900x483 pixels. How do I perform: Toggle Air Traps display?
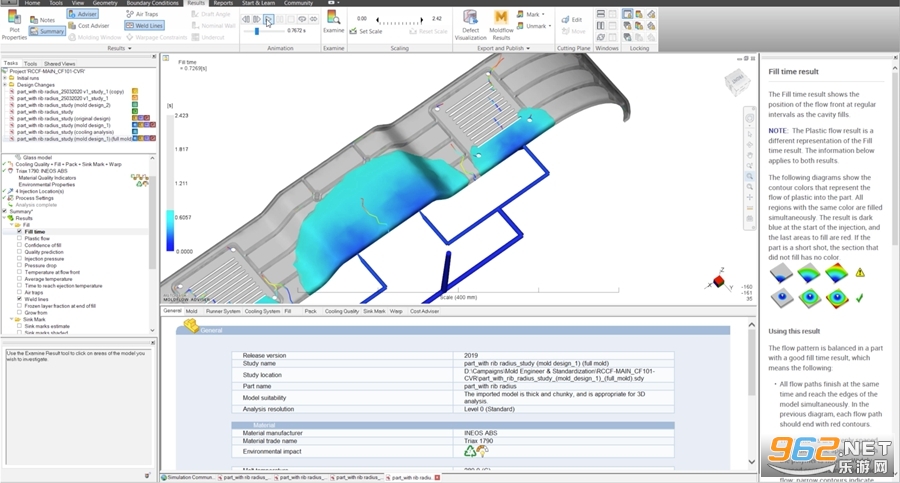coord(142,14)
